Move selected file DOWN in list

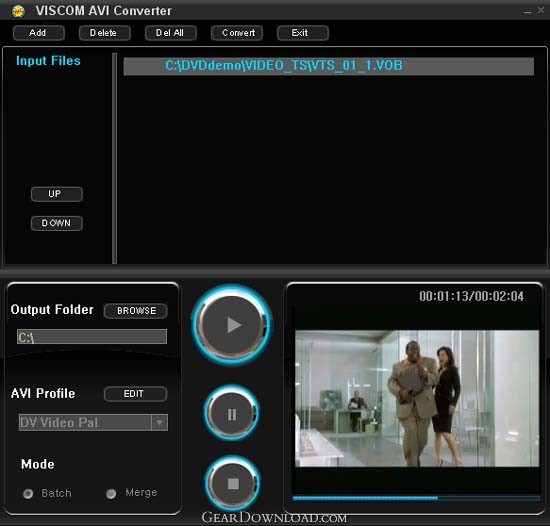[56, 223]
